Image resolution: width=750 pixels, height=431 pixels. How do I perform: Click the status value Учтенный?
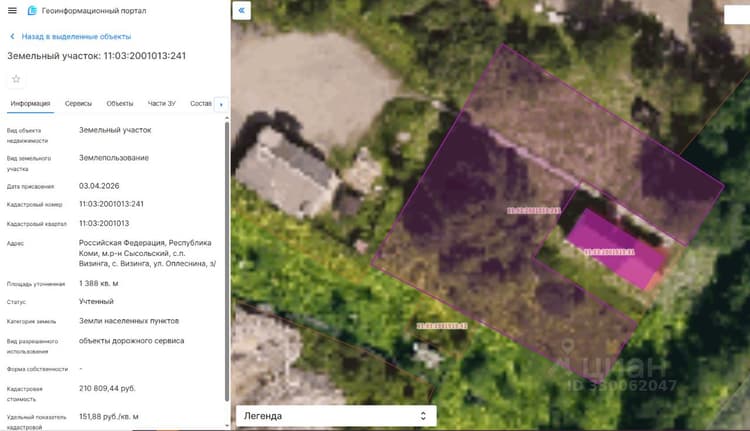96,301
